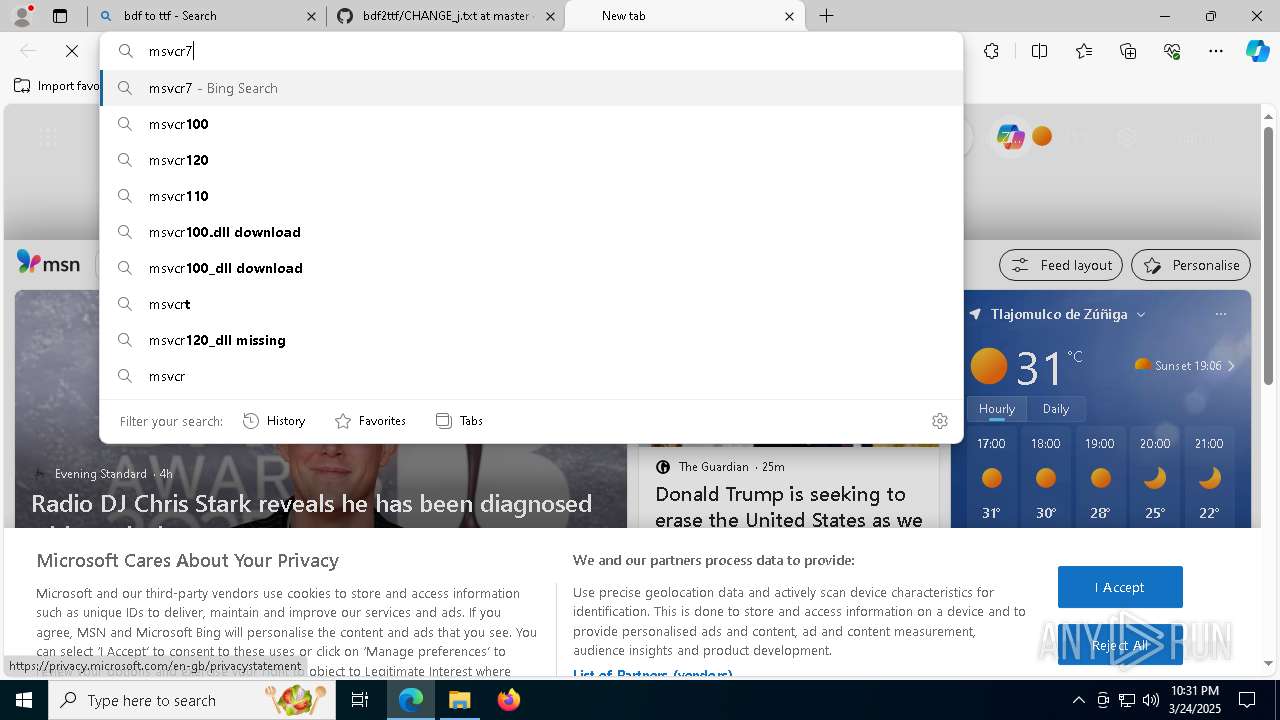Image resolution: width=1280 pixels, height=720 pixels.
Task: Click the MSN logo
Action: coord(48,263)
